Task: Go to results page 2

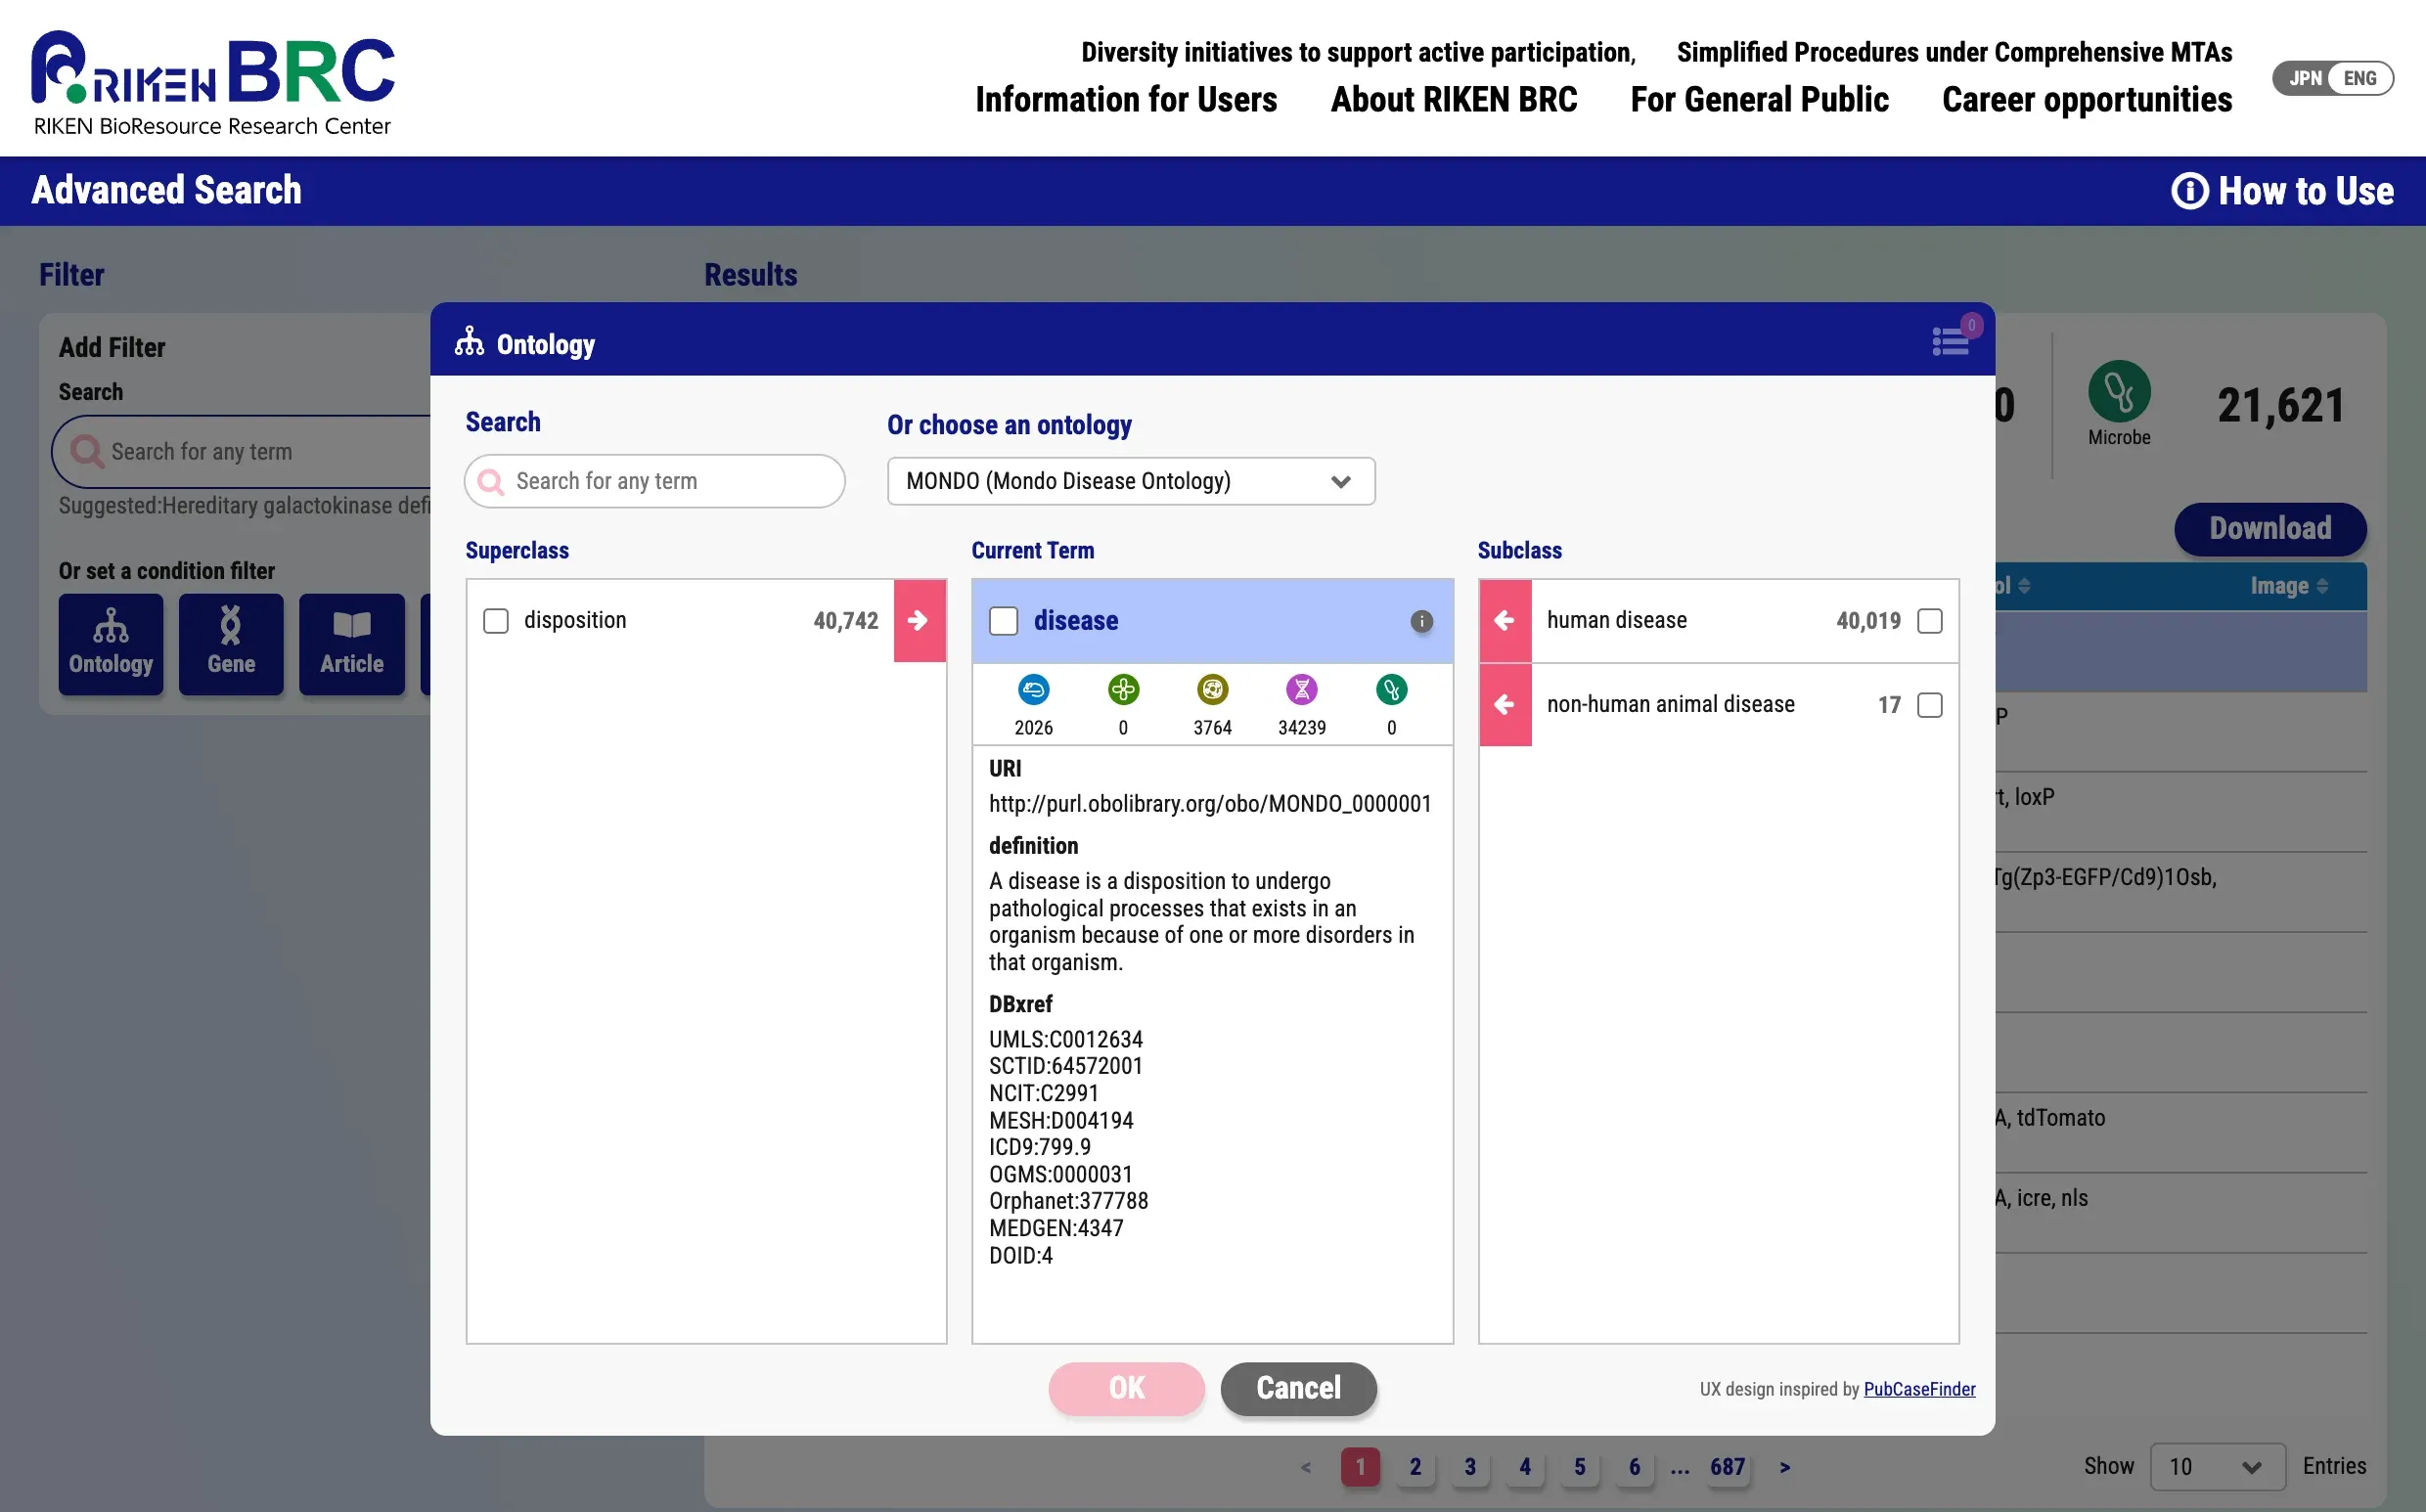Action: coord(1414,1466)
